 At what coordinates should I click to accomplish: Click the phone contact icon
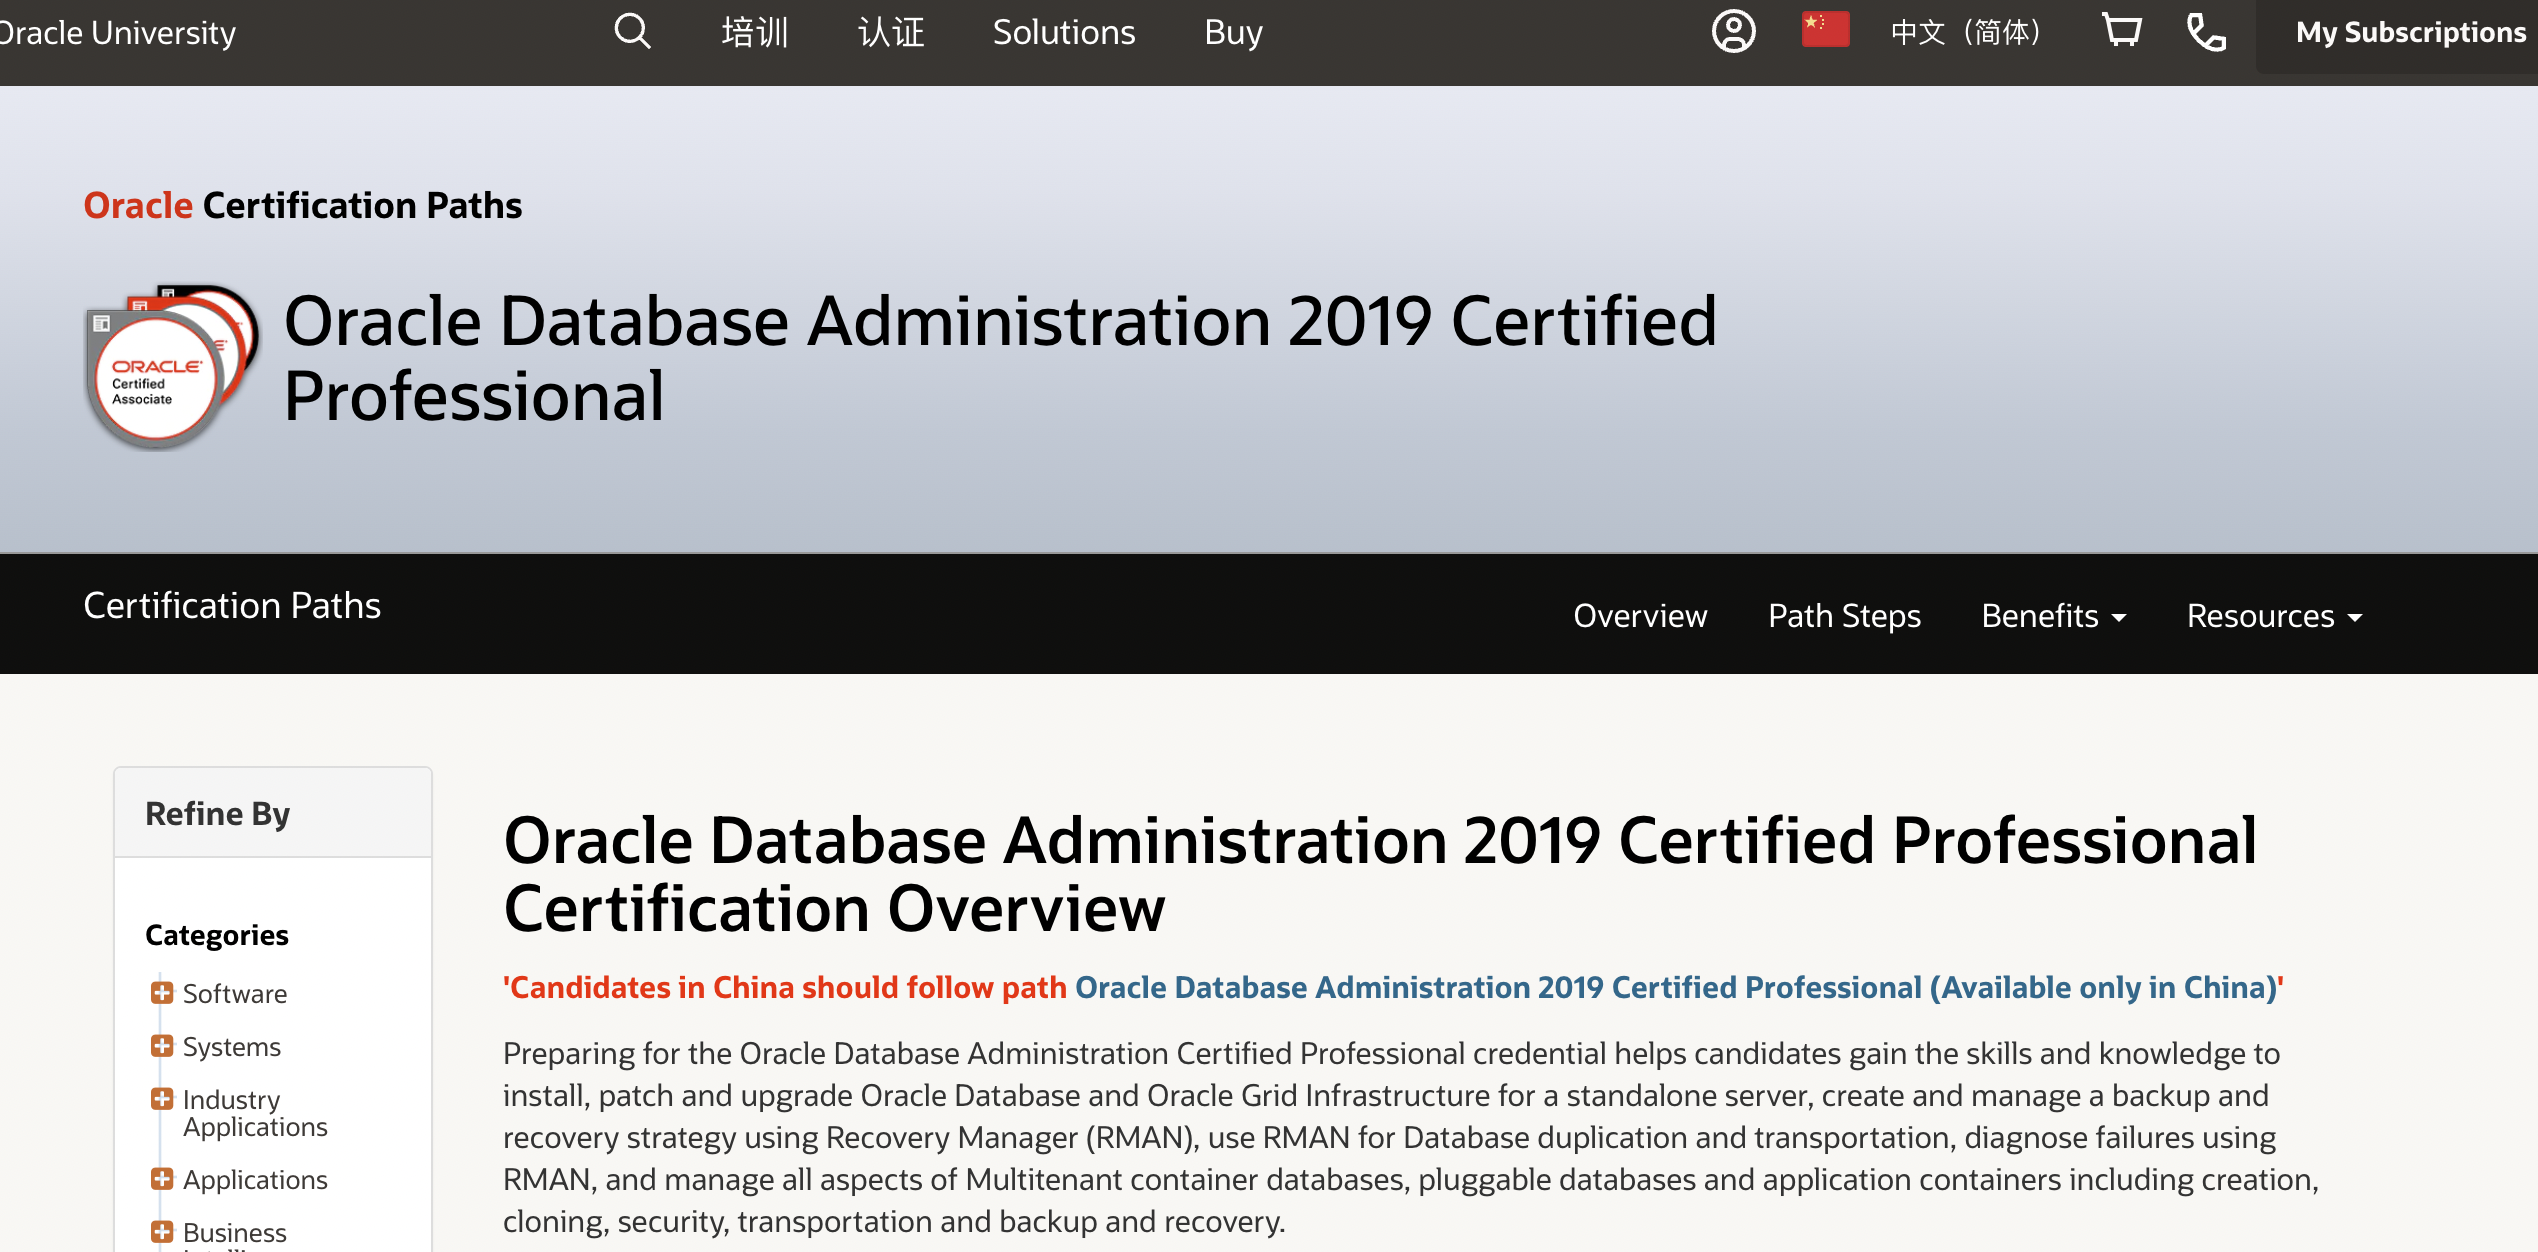(2206, 32)
